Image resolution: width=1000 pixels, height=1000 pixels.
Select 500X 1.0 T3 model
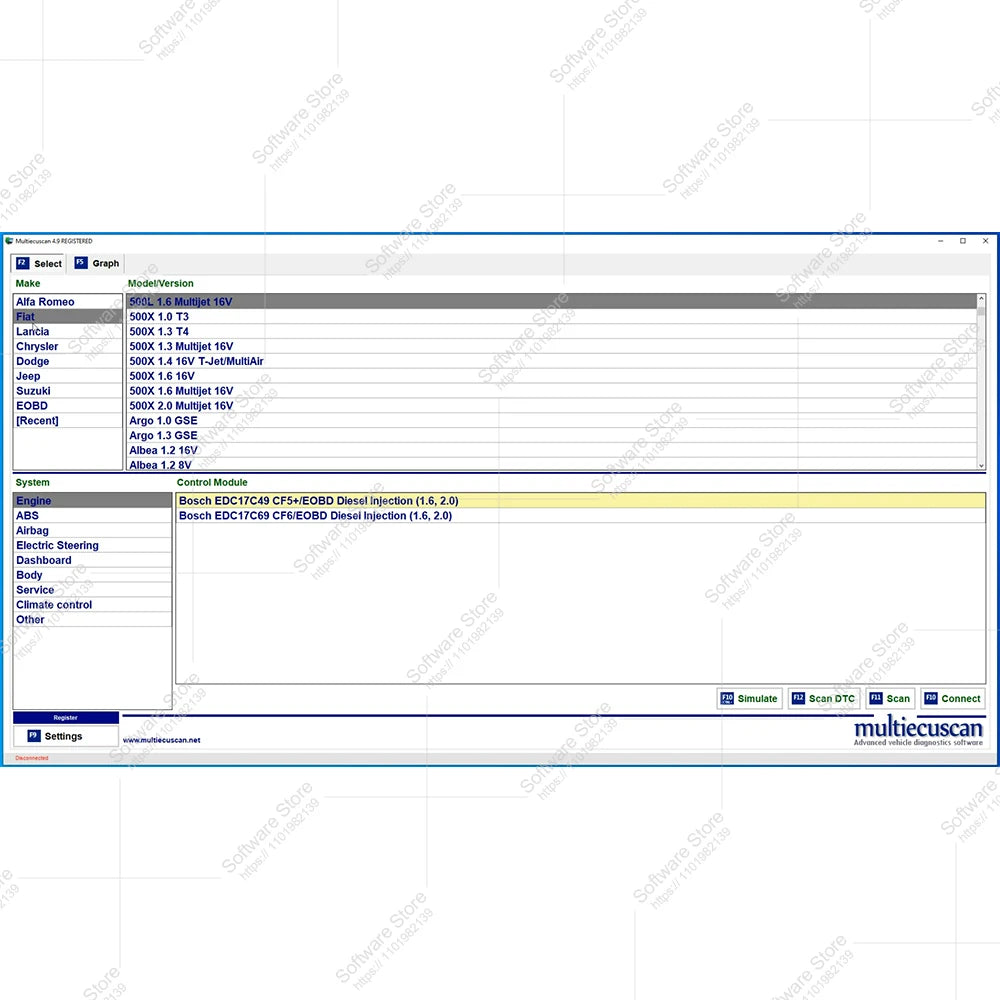[x=552, y=316]
